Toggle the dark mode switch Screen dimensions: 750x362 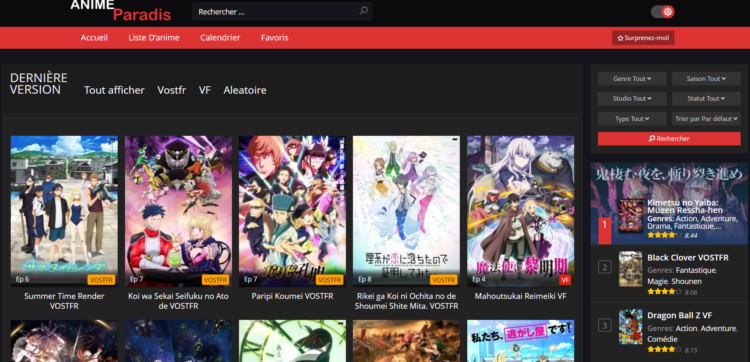pos(662,12)
